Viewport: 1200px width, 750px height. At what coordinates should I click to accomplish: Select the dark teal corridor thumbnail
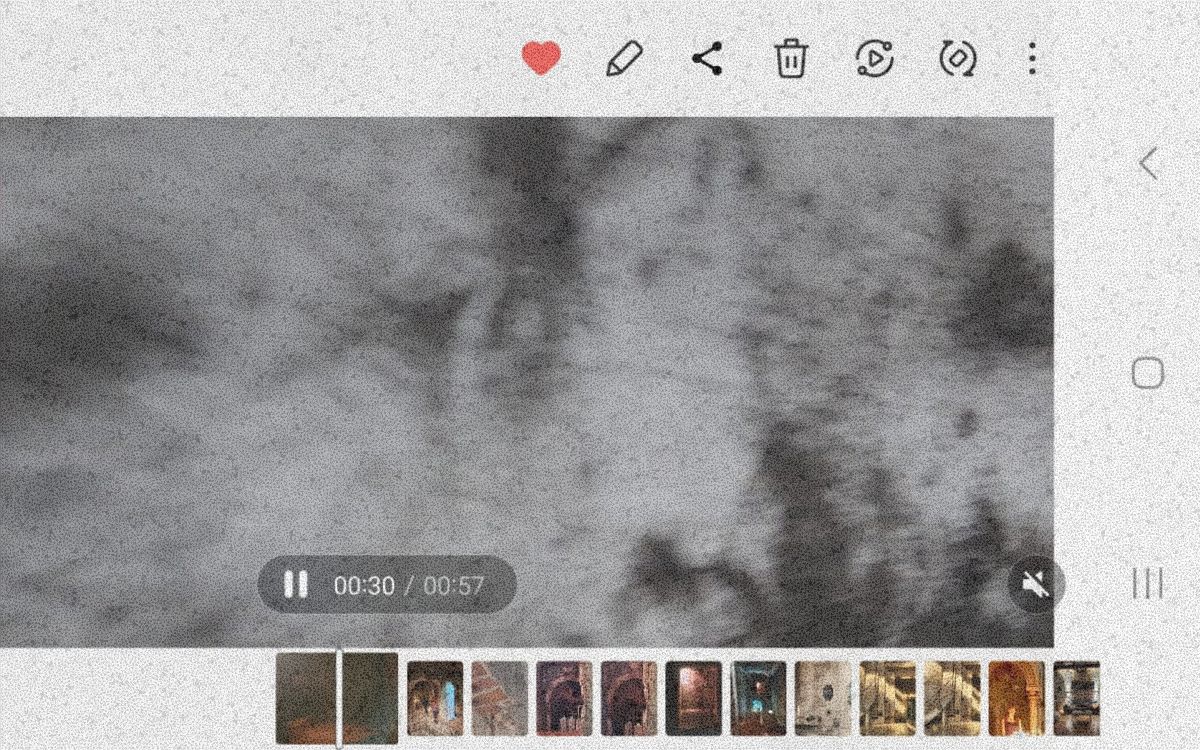758,698
